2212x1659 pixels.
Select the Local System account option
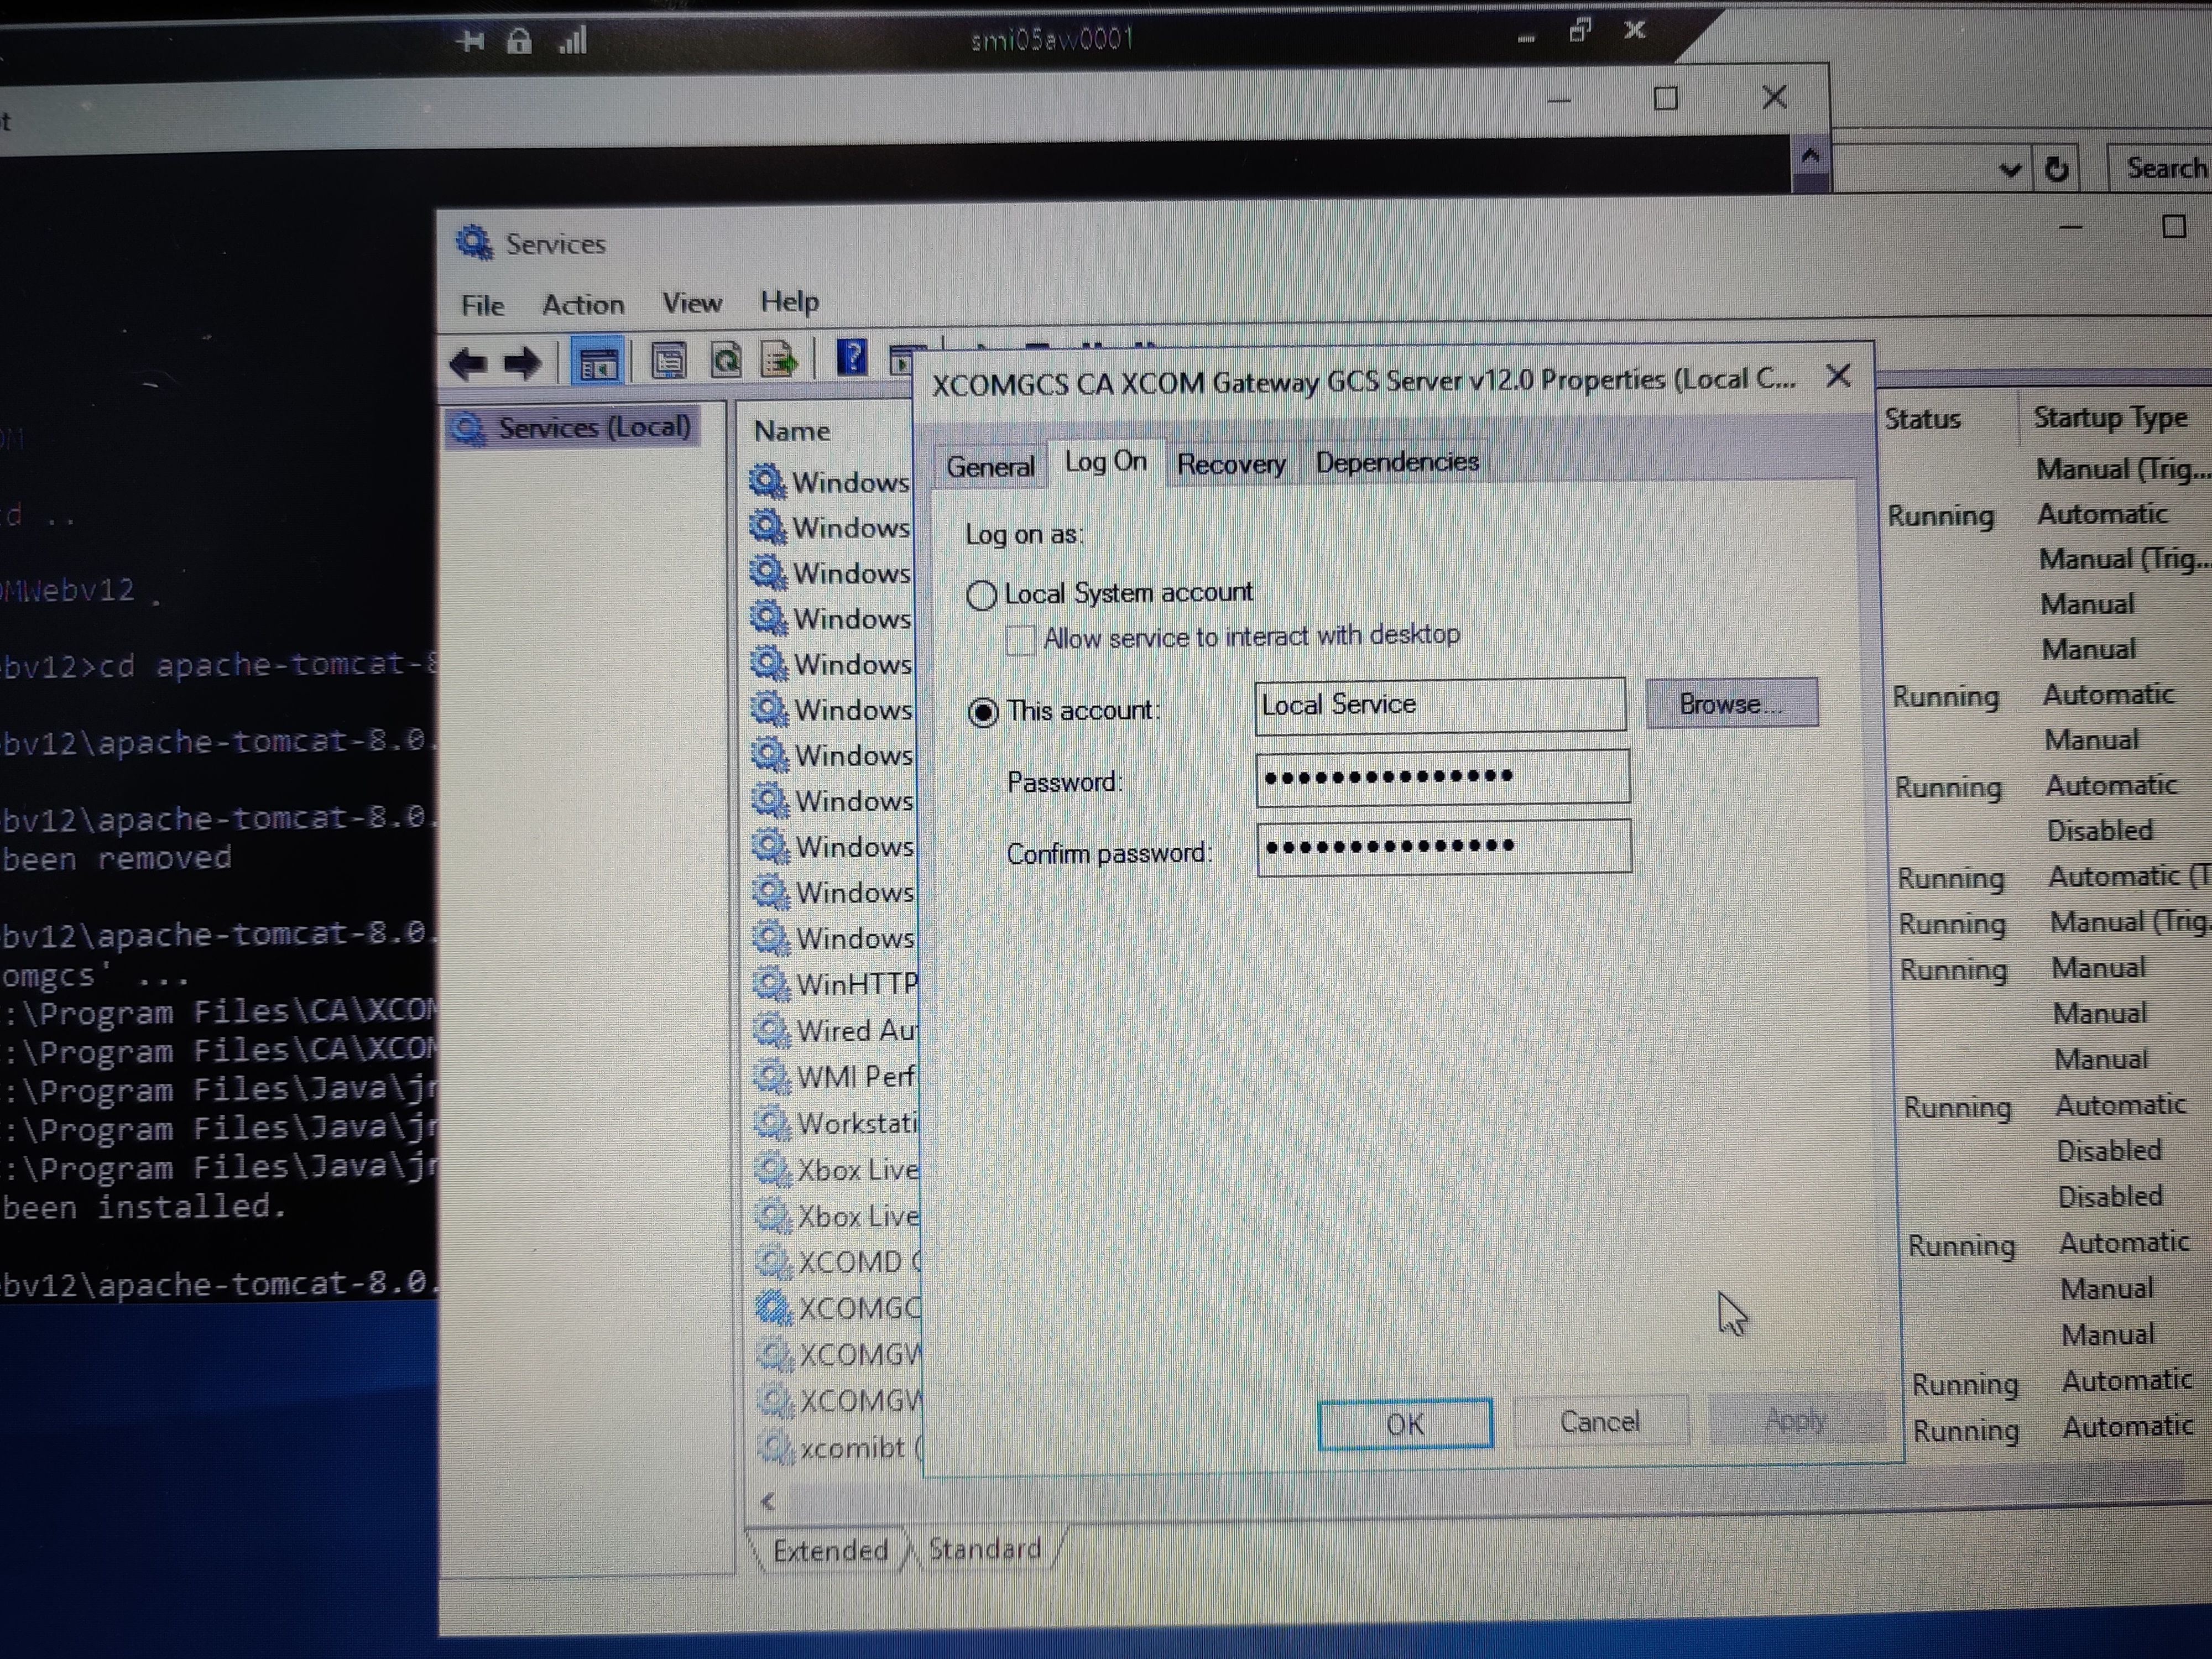(982, 596)
